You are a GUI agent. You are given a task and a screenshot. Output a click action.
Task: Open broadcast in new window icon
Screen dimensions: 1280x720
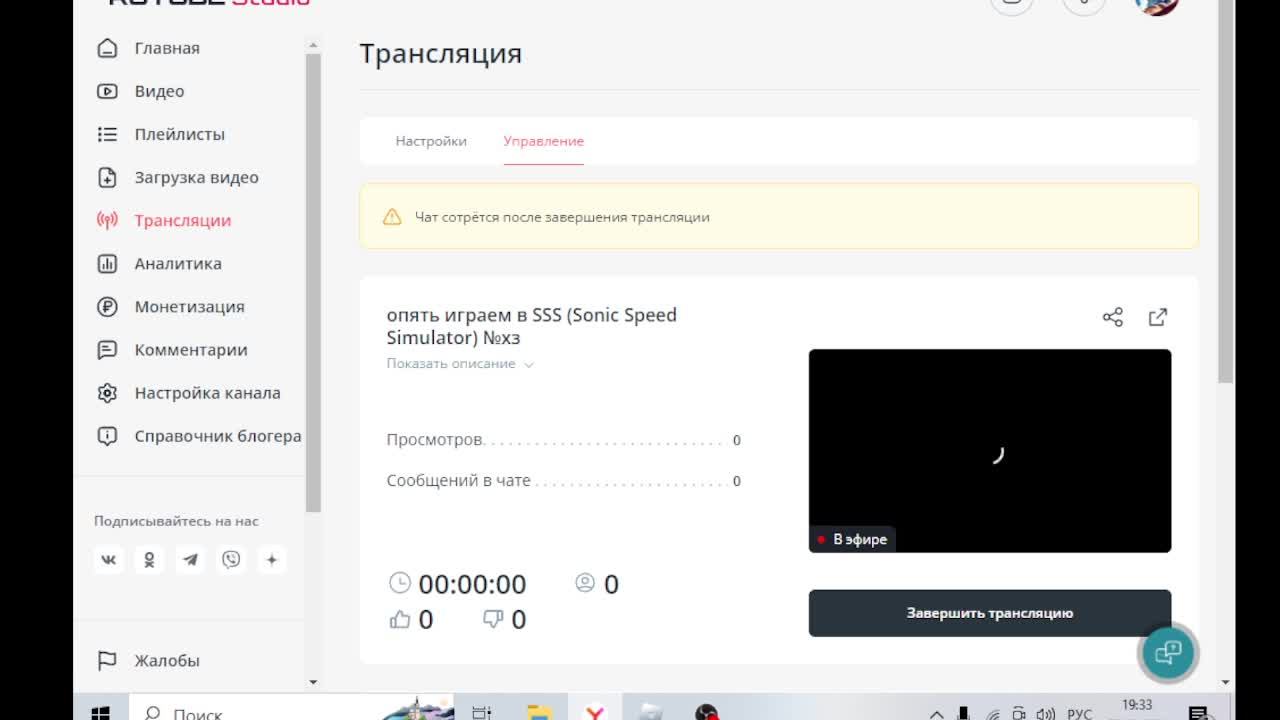point(1158,317)
